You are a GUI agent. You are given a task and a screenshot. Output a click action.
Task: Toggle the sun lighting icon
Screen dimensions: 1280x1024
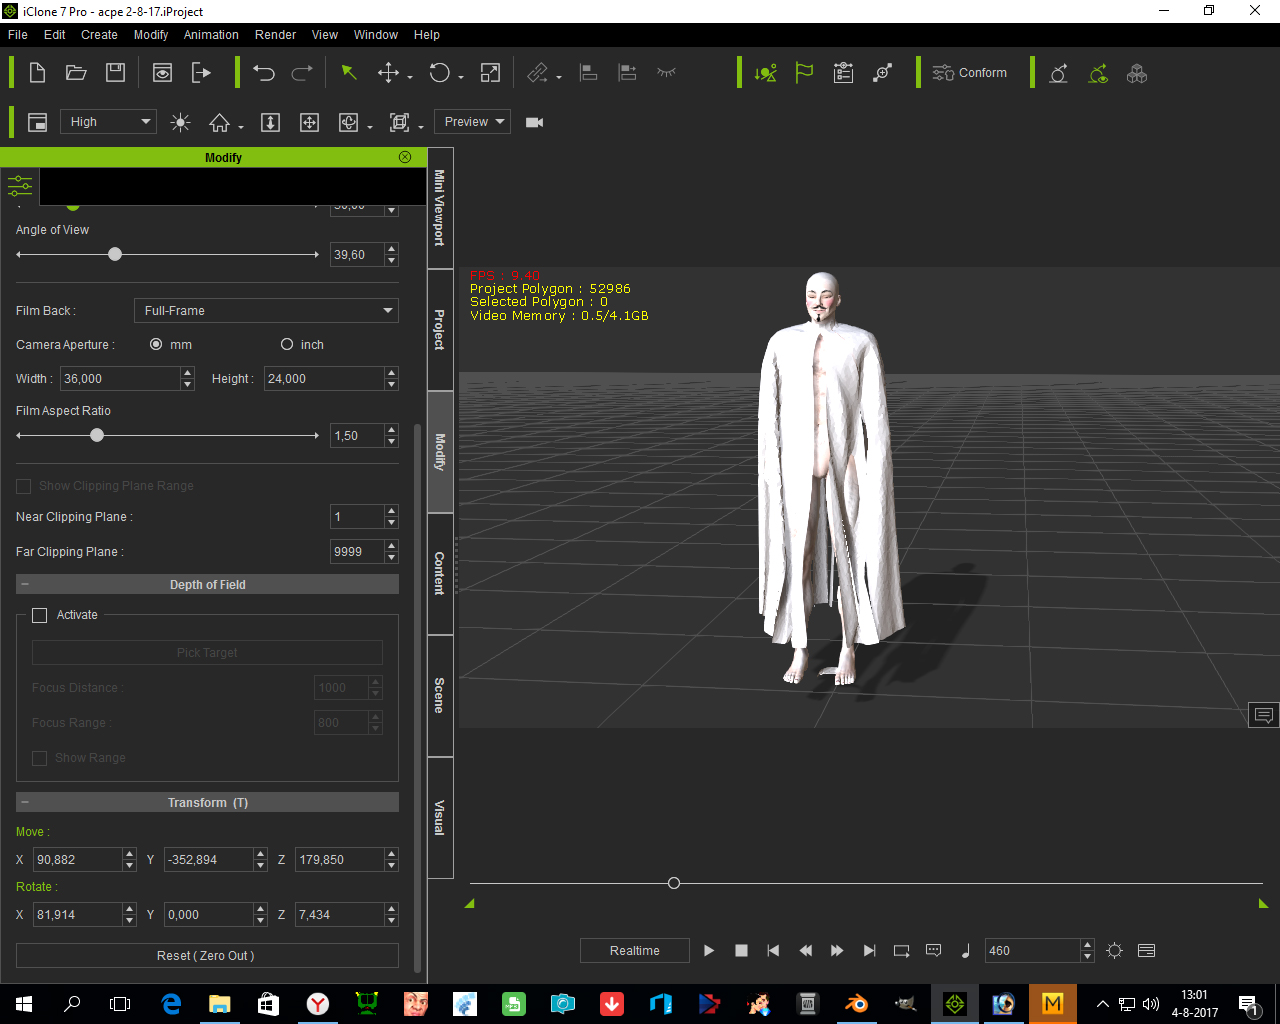pos(180,122)
